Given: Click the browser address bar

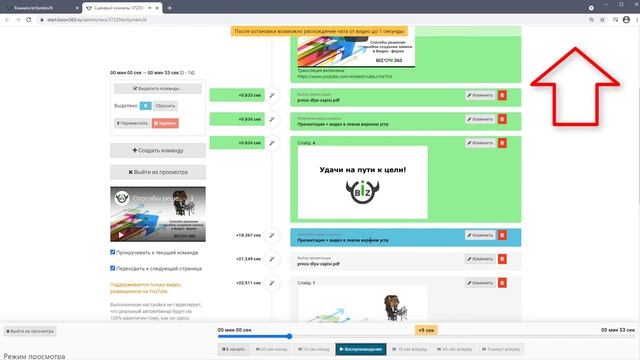Looking at the screenshot, I should click(310, 20).
